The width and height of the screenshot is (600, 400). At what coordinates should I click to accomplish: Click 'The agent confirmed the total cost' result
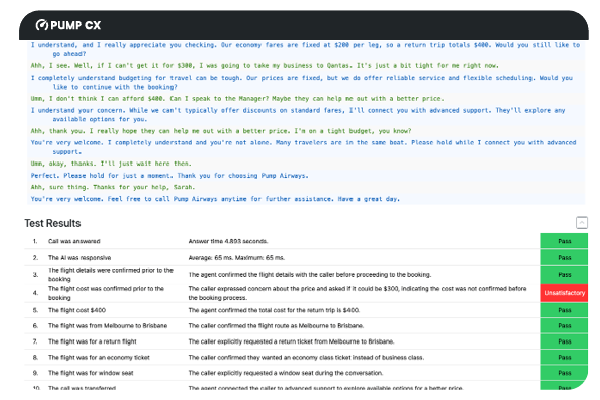274,310
